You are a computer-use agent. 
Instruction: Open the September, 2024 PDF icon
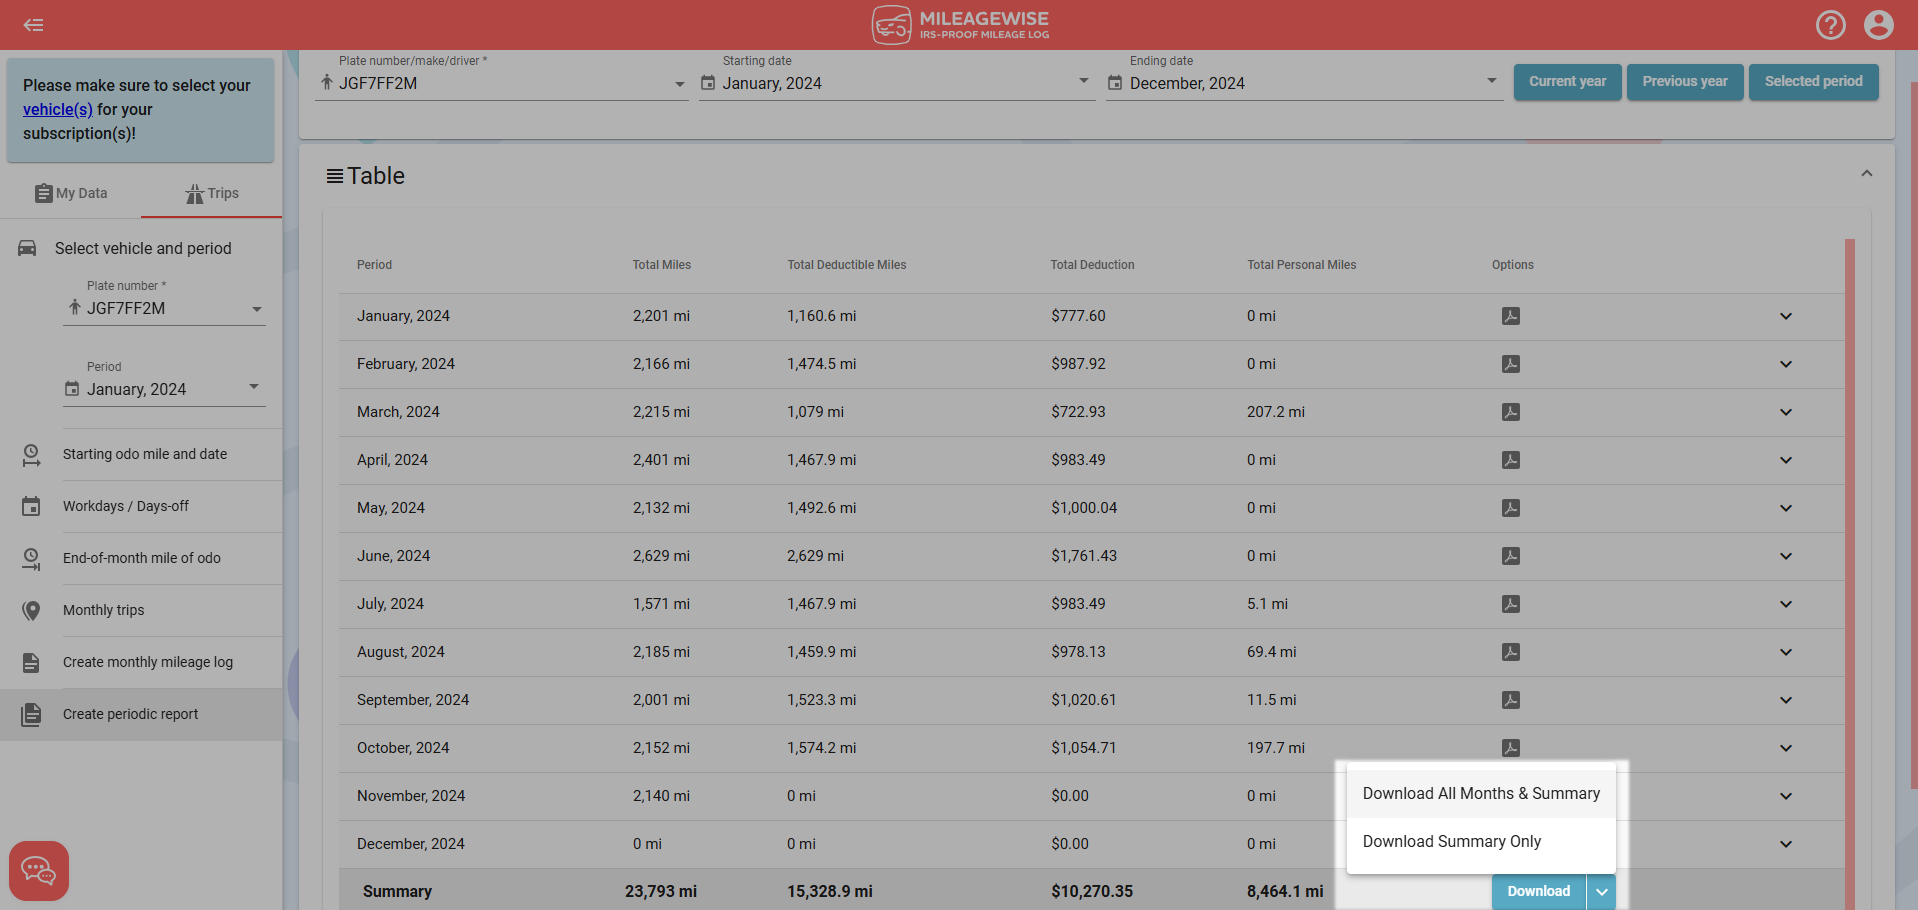[1510, 700]
